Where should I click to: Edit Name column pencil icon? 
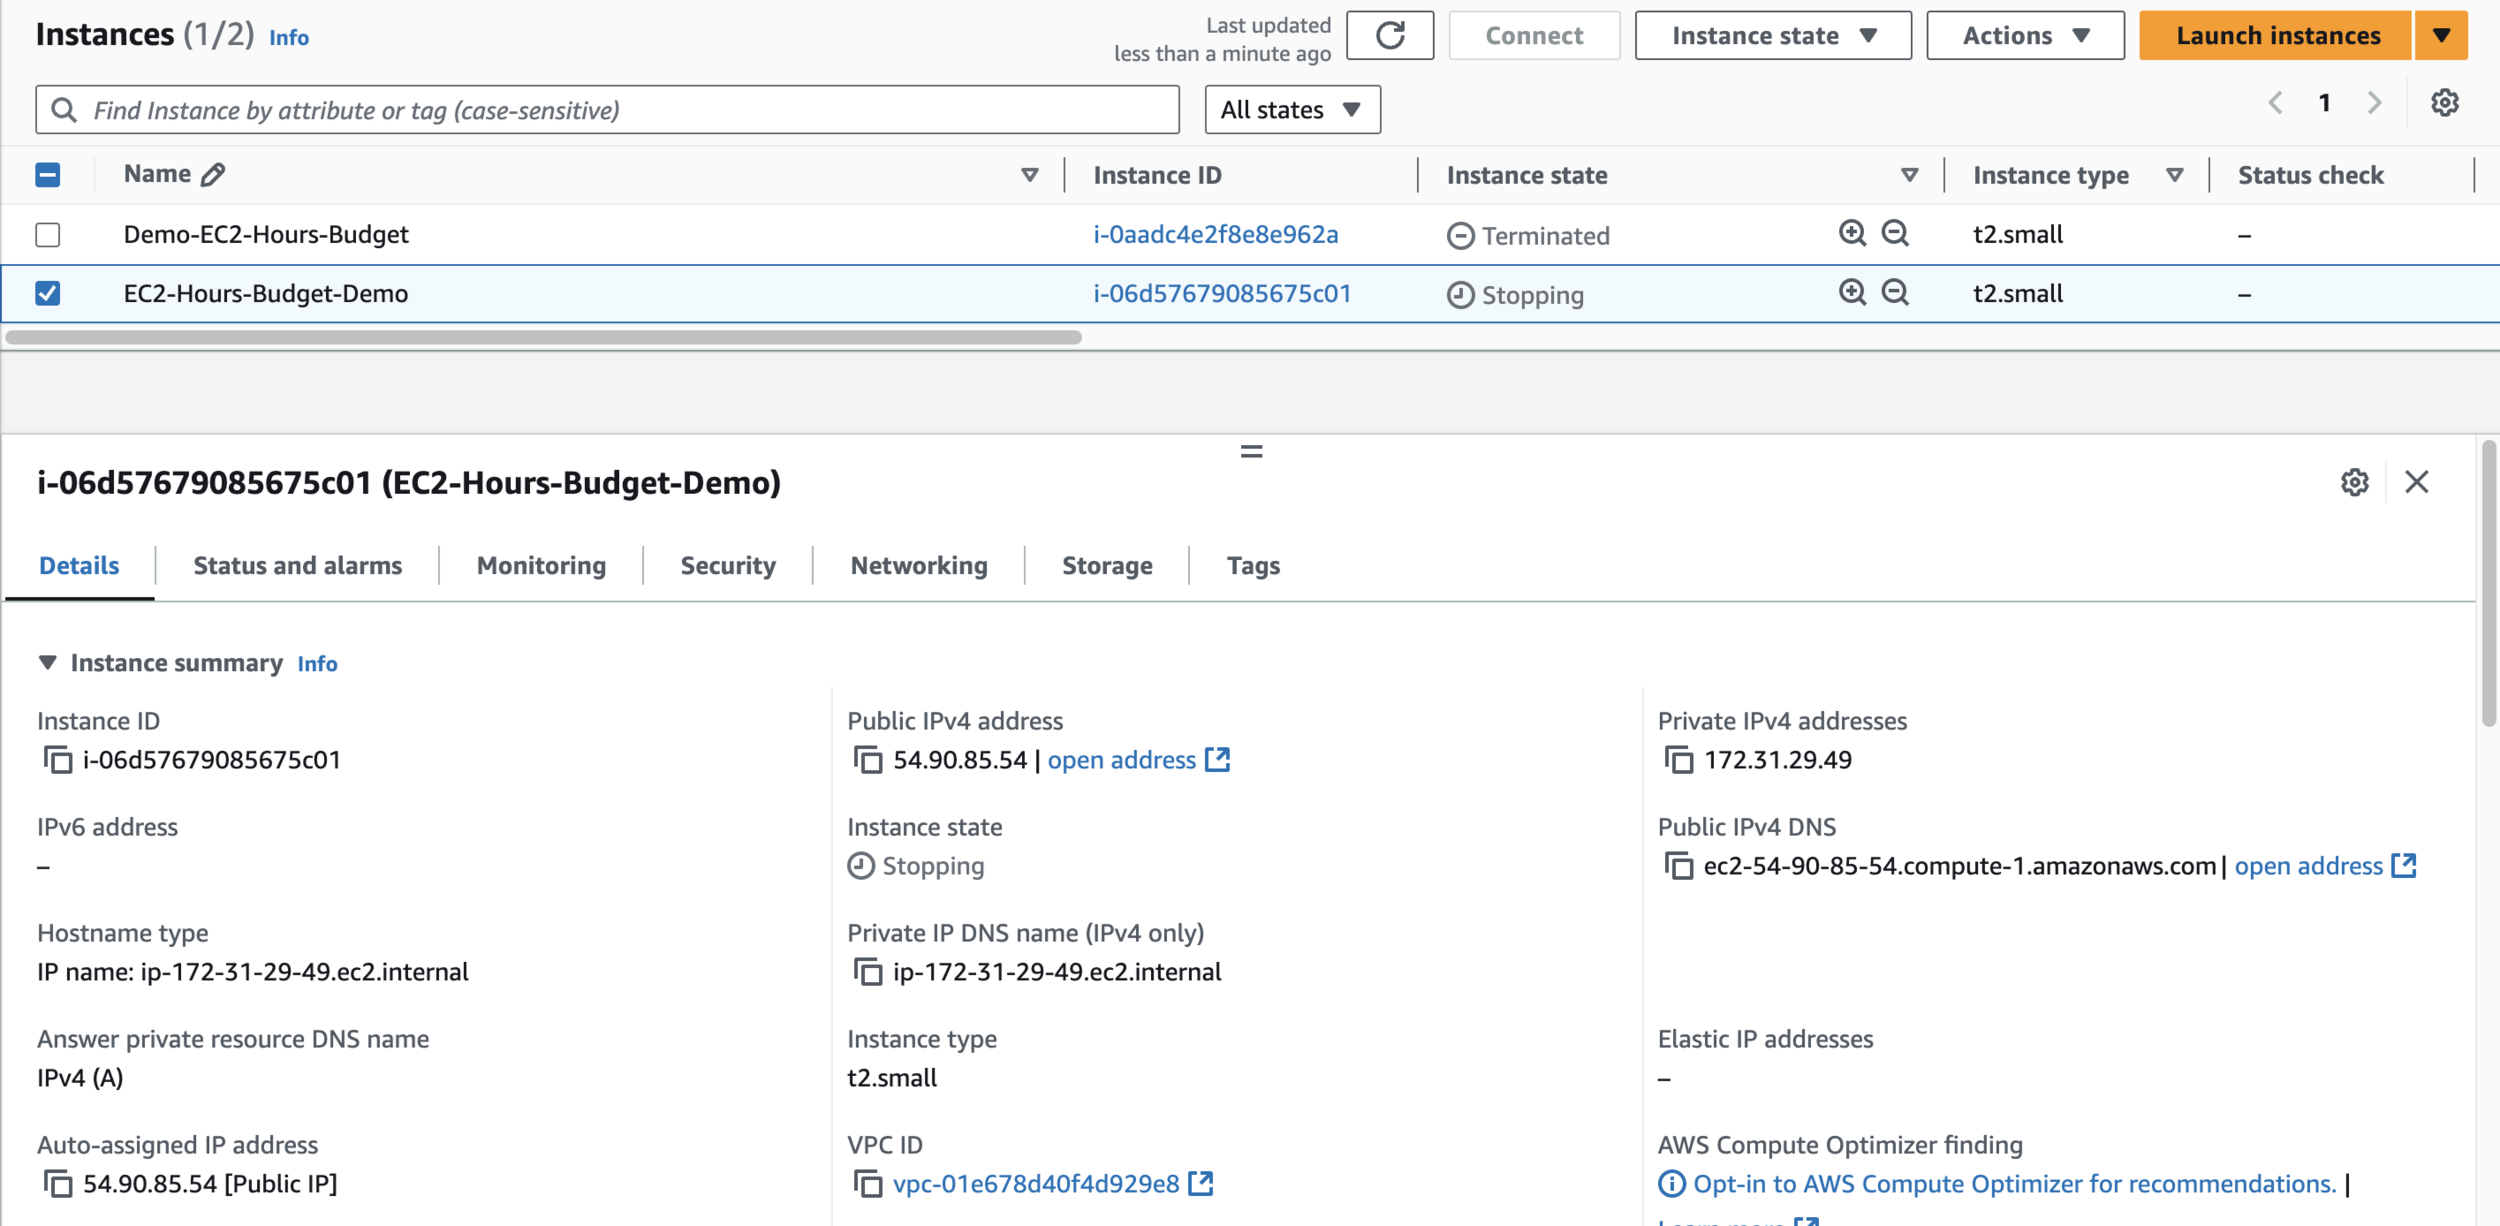(213, 175)
